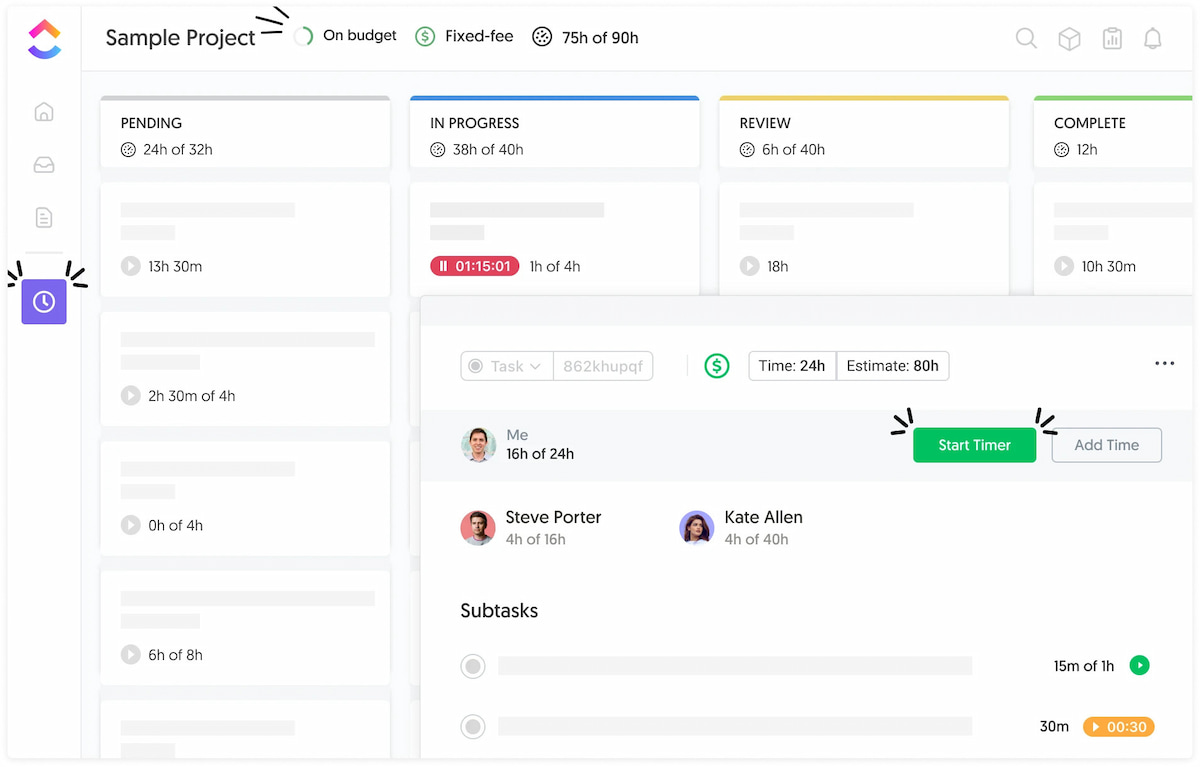This screenshot has height=767, width=1200.
Task: Open the Task type dropdown
Action: tap(506, 366)
